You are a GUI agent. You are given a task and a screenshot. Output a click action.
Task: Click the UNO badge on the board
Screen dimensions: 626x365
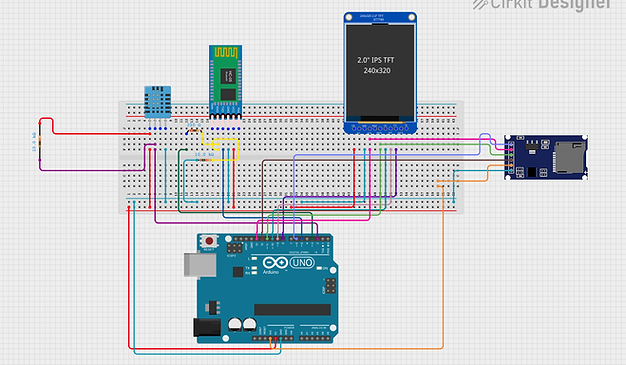302,263
